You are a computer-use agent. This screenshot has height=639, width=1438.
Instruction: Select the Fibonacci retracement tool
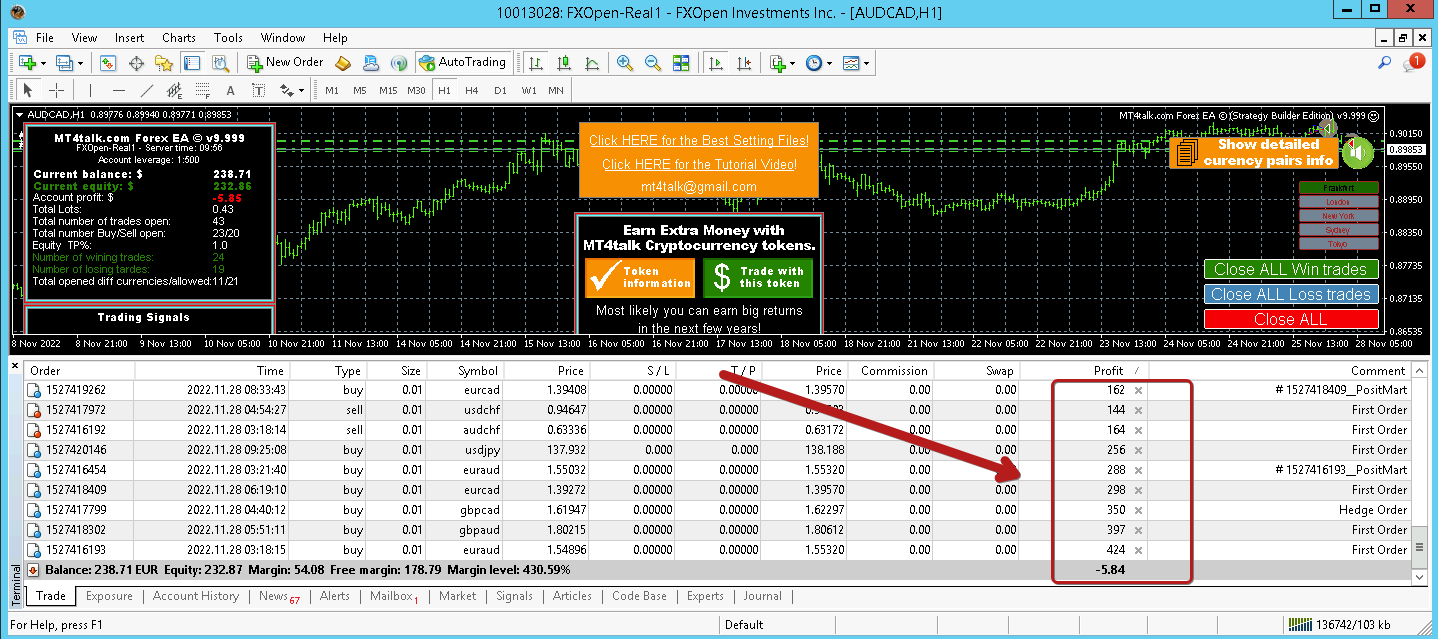pos(202,90)
